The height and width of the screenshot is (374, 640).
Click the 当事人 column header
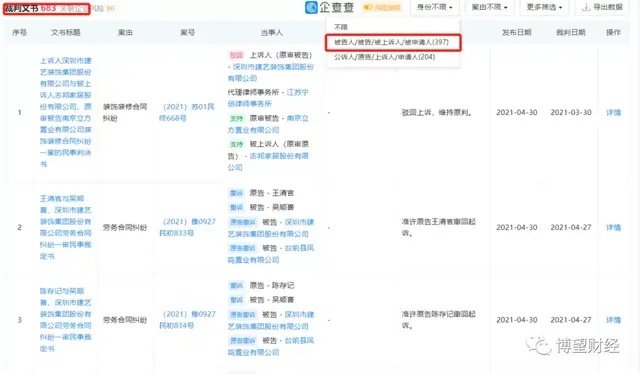tap(271, 33)
